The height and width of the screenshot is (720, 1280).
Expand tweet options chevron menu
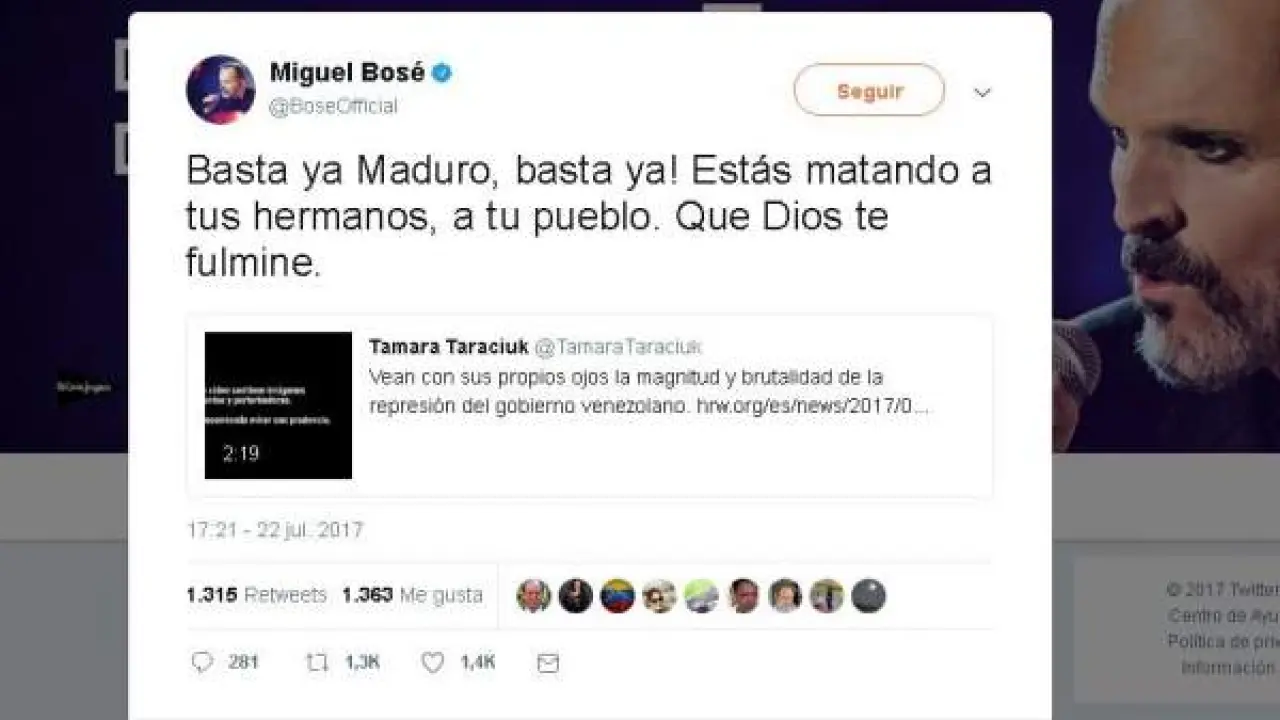point(982,92)
